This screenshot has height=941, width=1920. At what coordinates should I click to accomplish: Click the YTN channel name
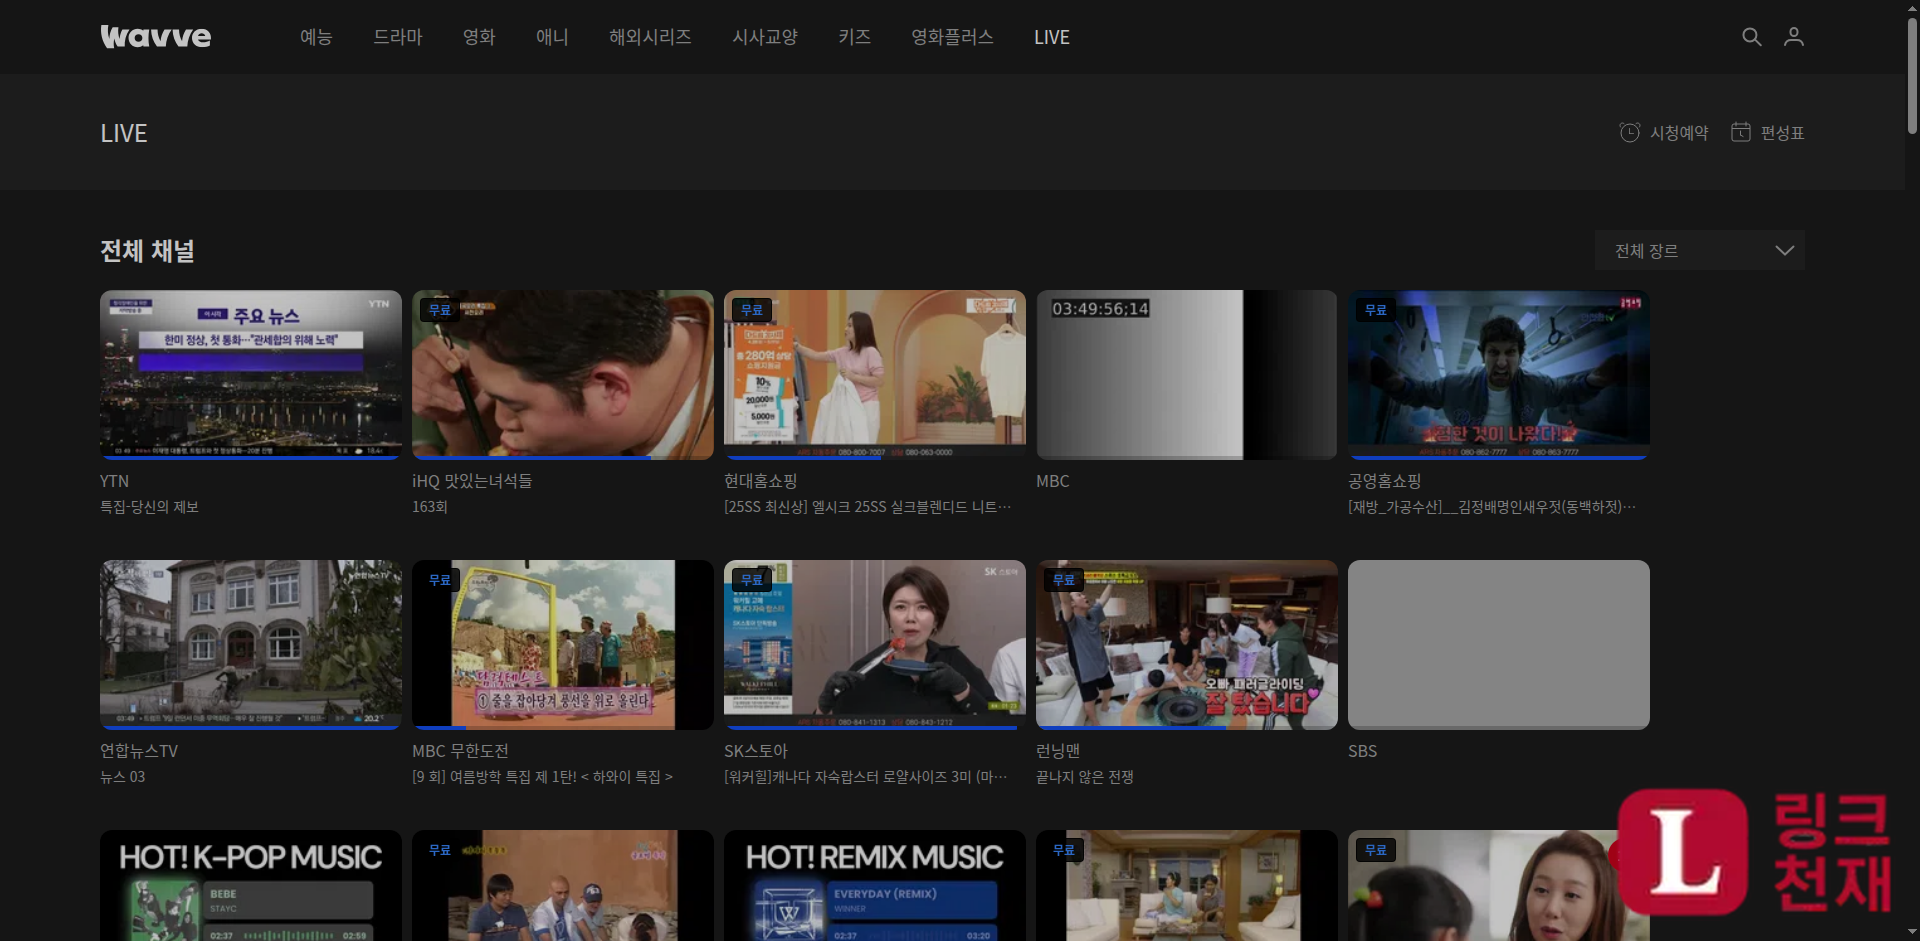point(114,481)
